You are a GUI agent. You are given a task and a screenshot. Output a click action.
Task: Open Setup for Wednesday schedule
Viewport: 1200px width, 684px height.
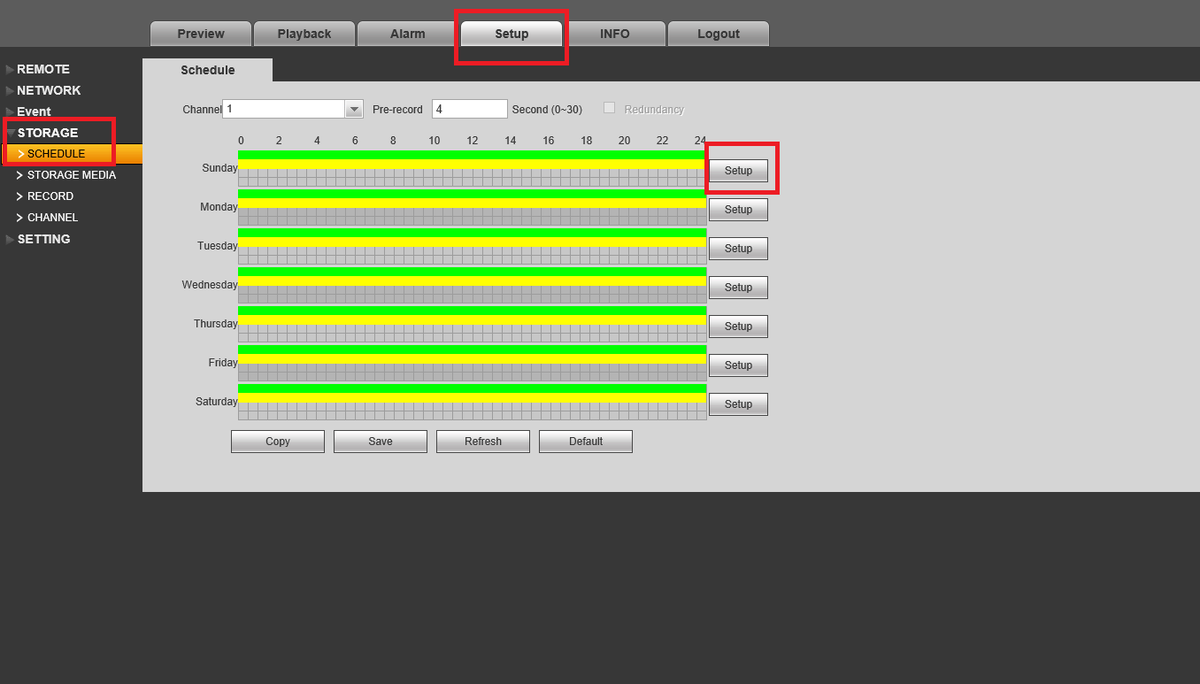pos(738,288)
